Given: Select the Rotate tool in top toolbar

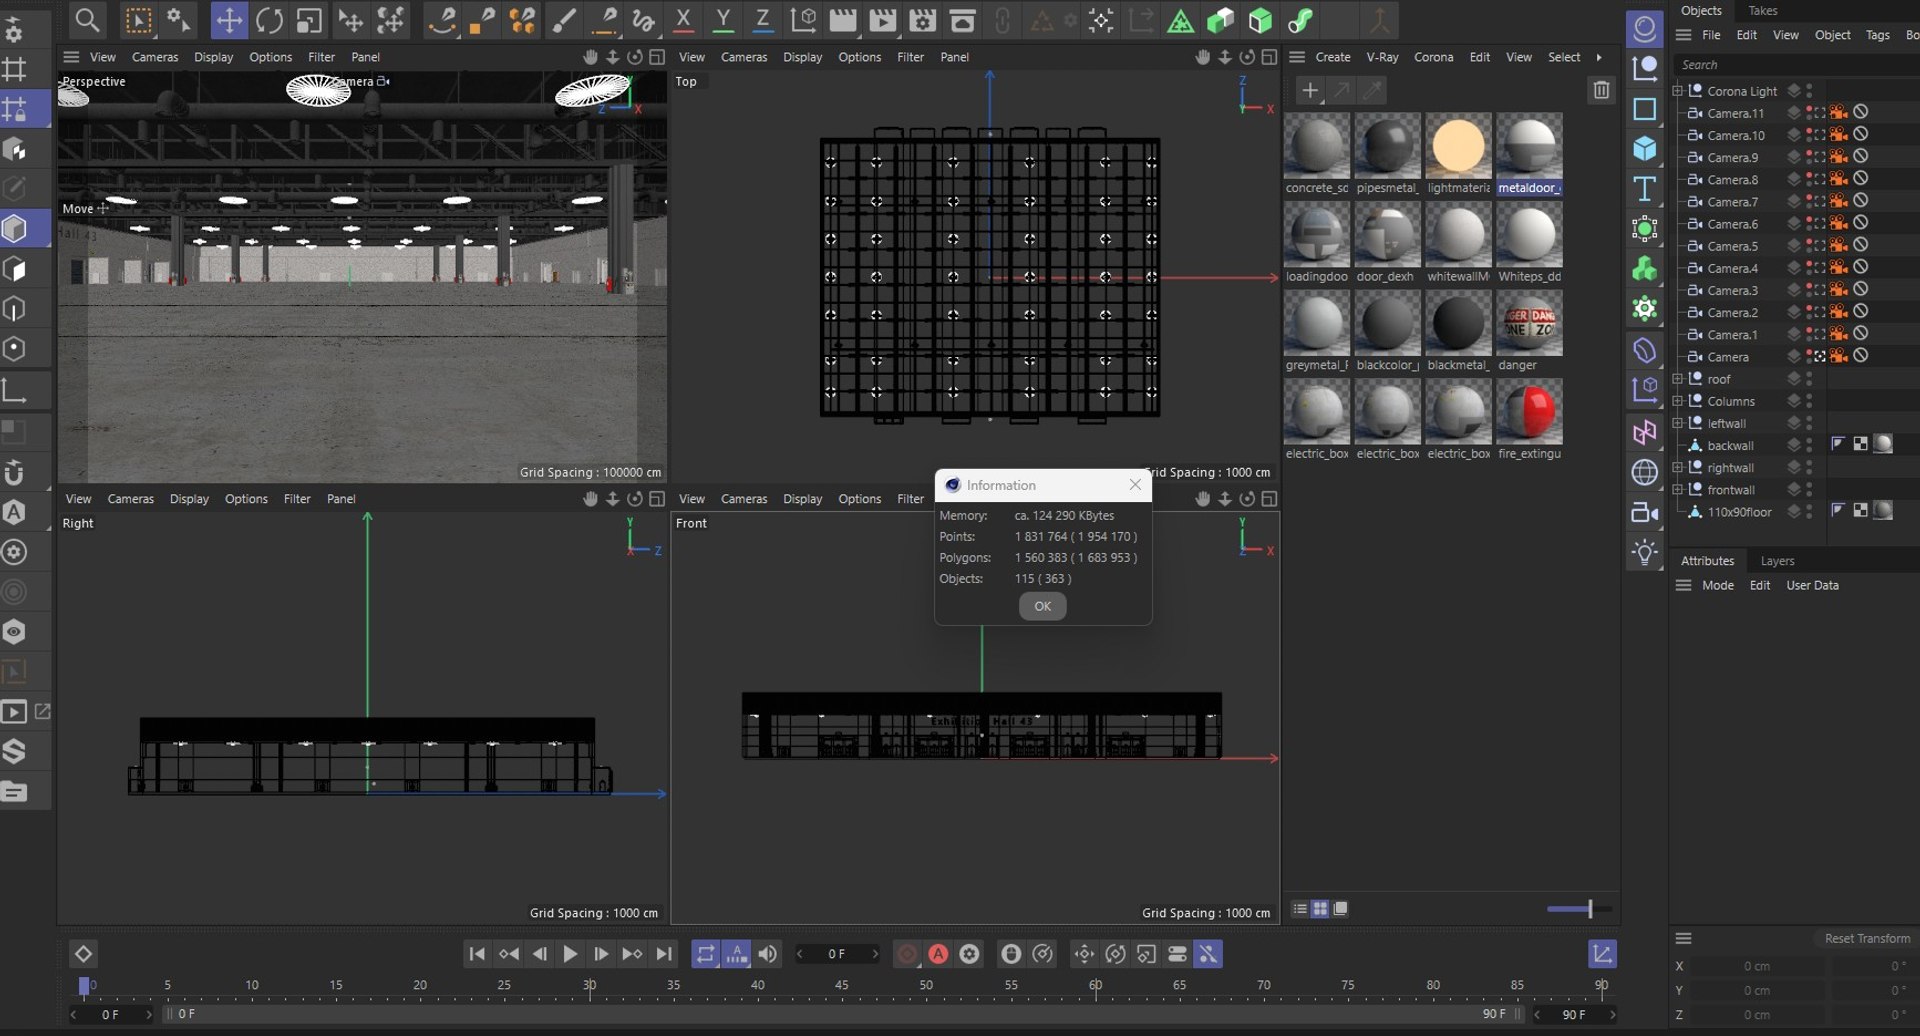Looking at the screenshot, I should (269, 21).
